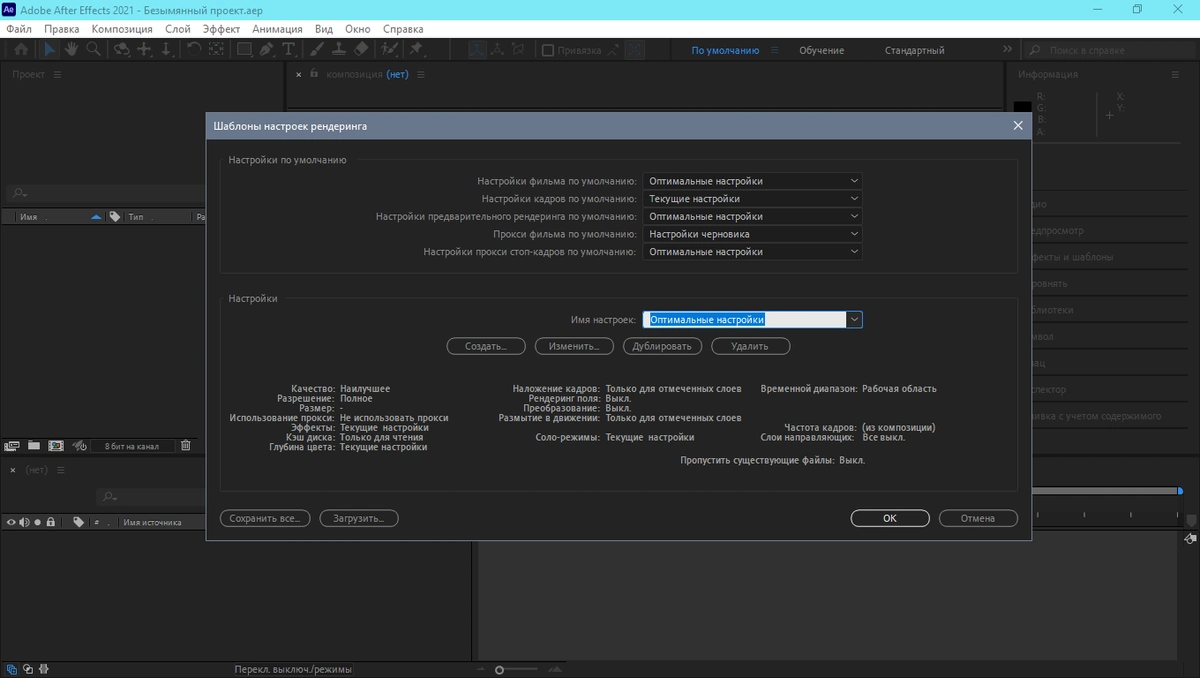
Task: Open the Слой menu
Action: [177, 29]
